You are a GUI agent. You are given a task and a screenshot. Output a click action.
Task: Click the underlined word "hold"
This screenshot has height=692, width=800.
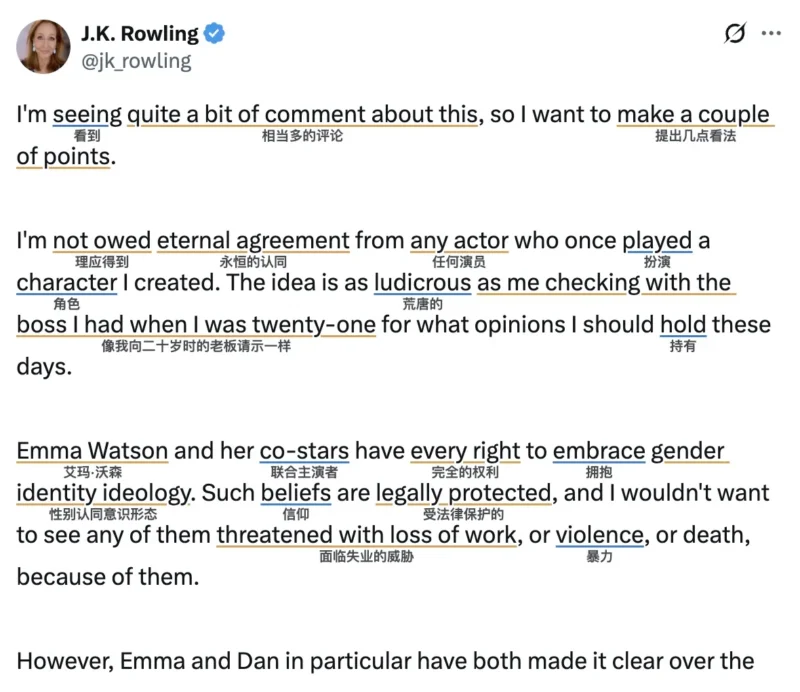coord(683,324)
